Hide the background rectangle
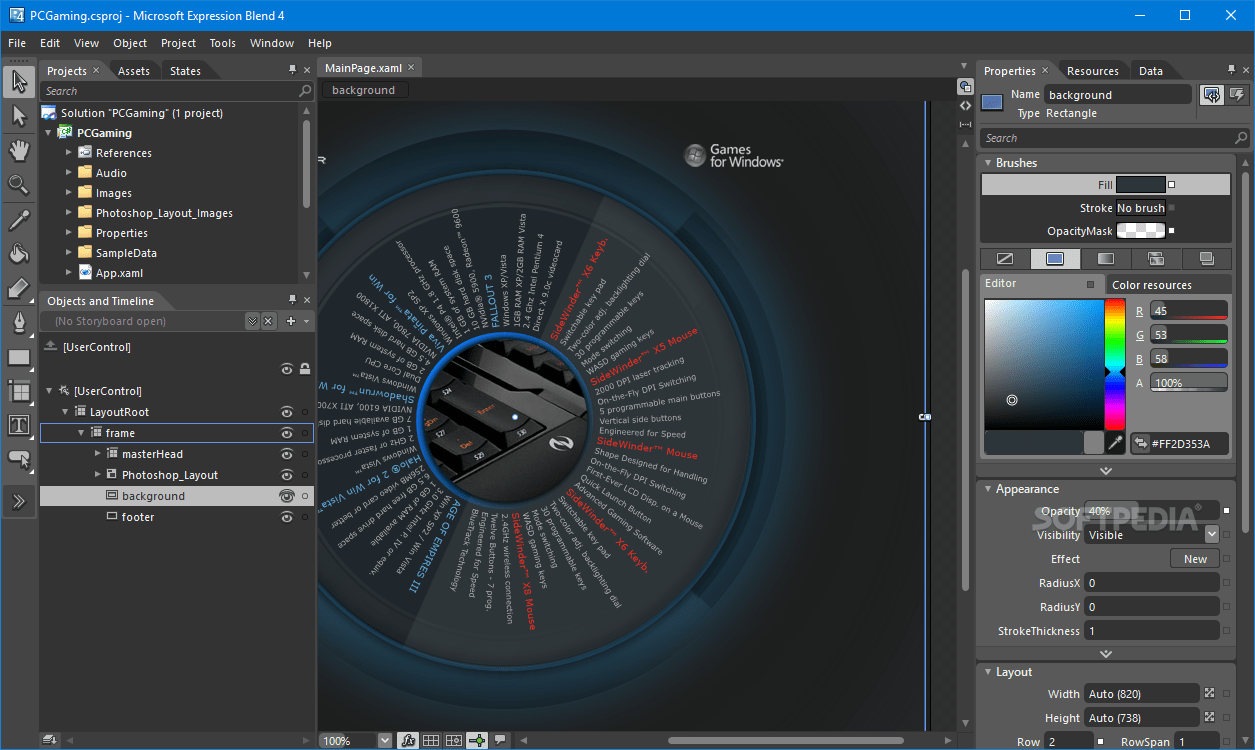The height and width of the screenshot is (750, 1255). (287, 496)
